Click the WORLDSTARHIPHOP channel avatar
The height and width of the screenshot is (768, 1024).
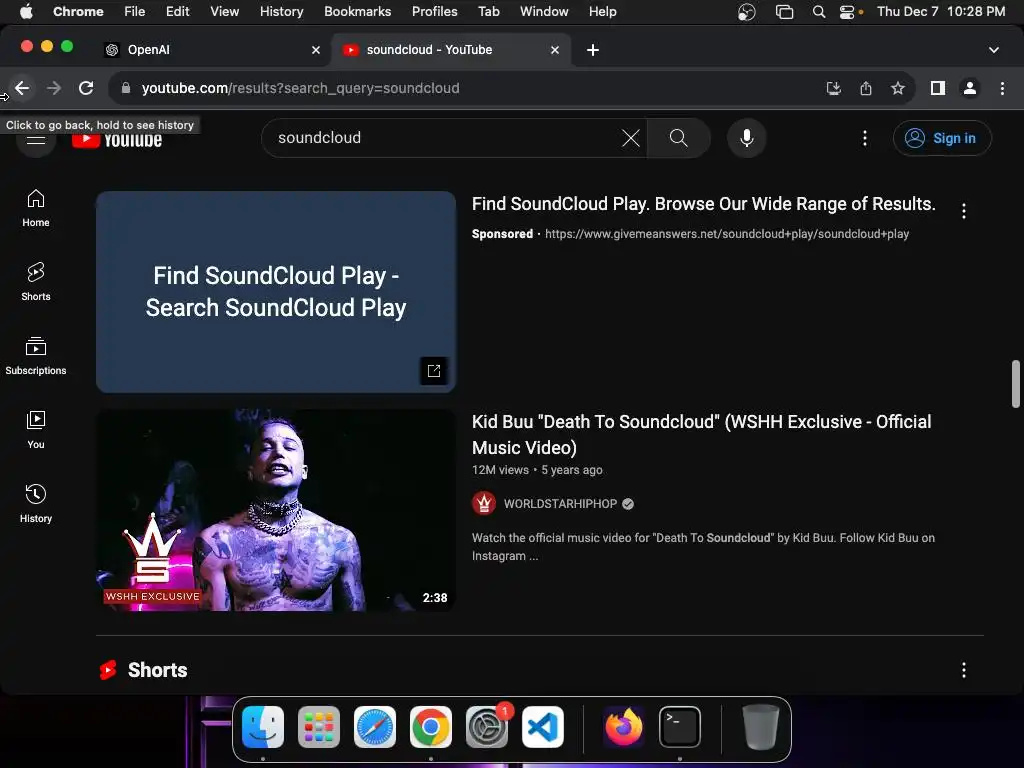point(484,504)
